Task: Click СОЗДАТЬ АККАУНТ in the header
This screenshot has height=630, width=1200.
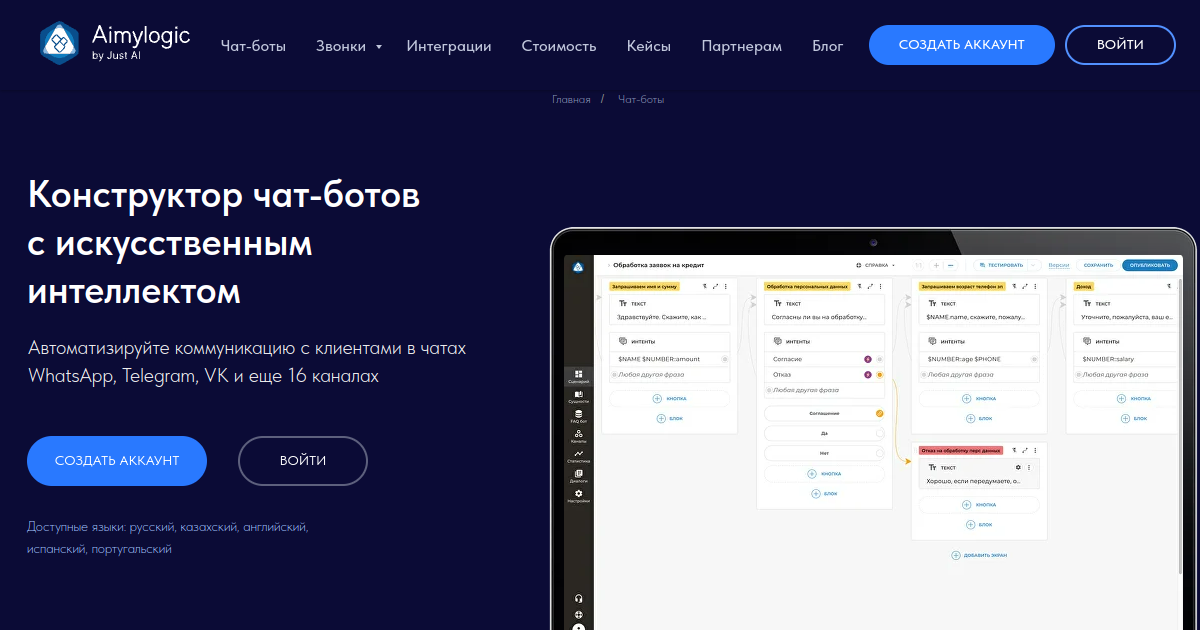Action: (962, 45)
